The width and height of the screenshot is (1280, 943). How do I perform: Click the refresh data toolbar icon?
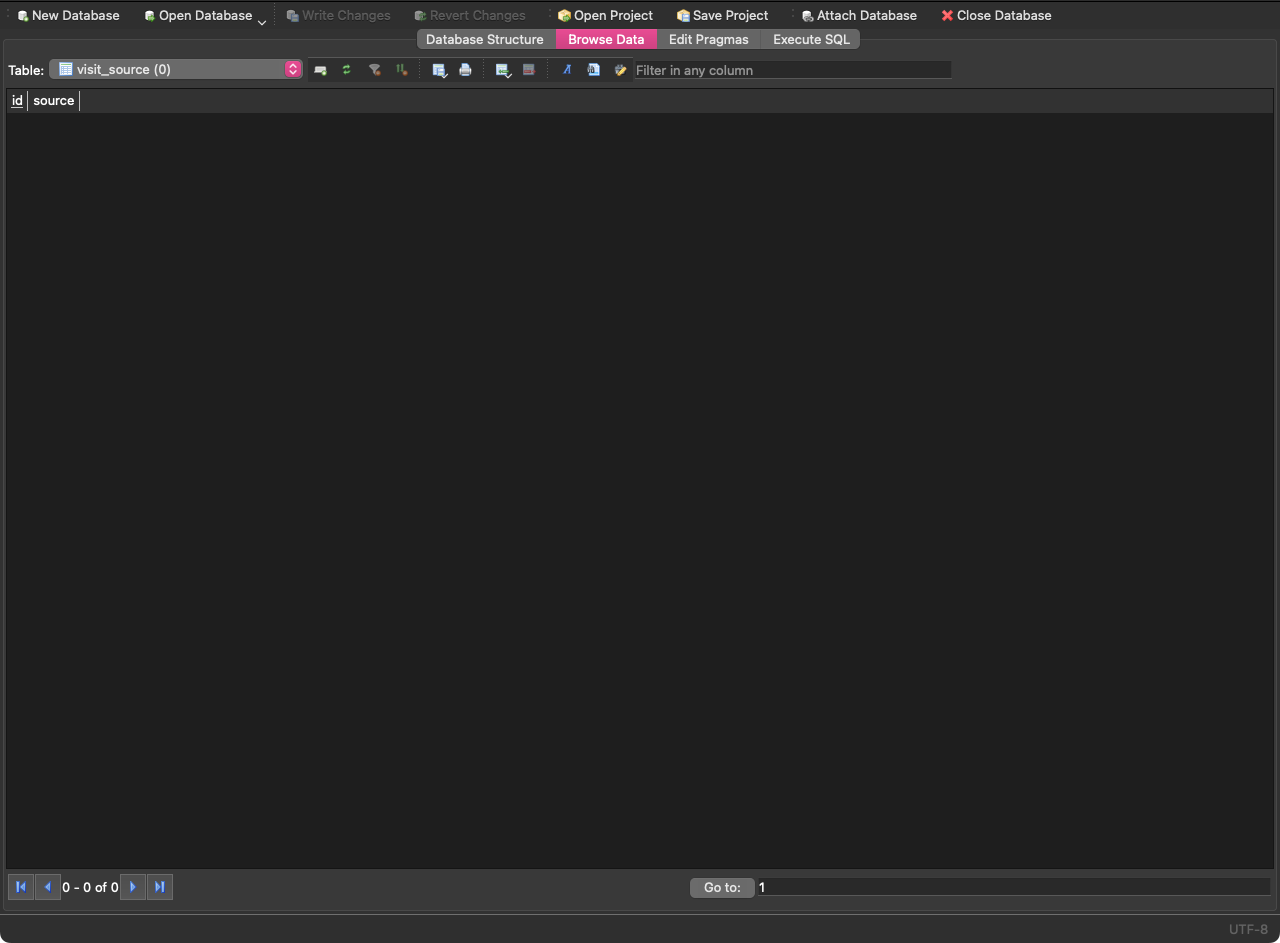tap(346, 70)
